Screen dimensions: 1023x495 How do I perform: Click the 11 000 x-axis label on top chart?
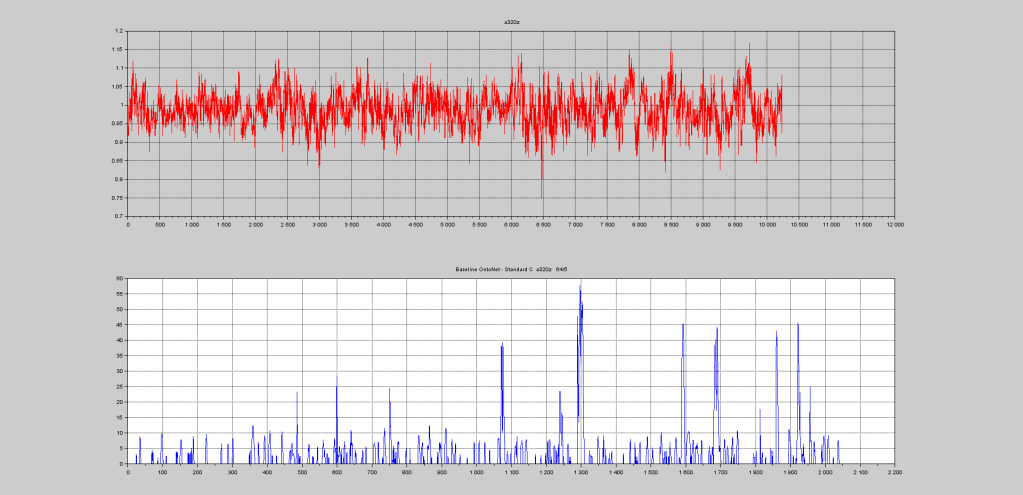pos(830,225)
